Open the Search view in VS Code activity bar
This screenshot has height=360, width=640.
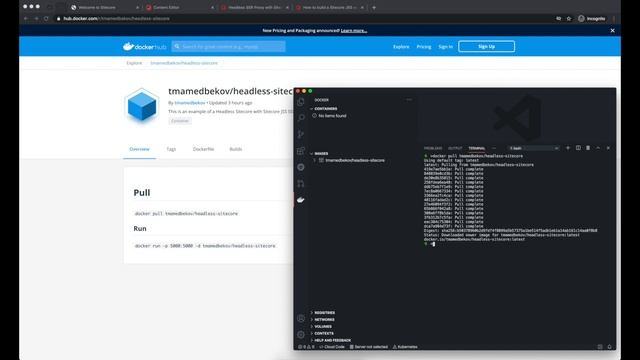point(301,118)
